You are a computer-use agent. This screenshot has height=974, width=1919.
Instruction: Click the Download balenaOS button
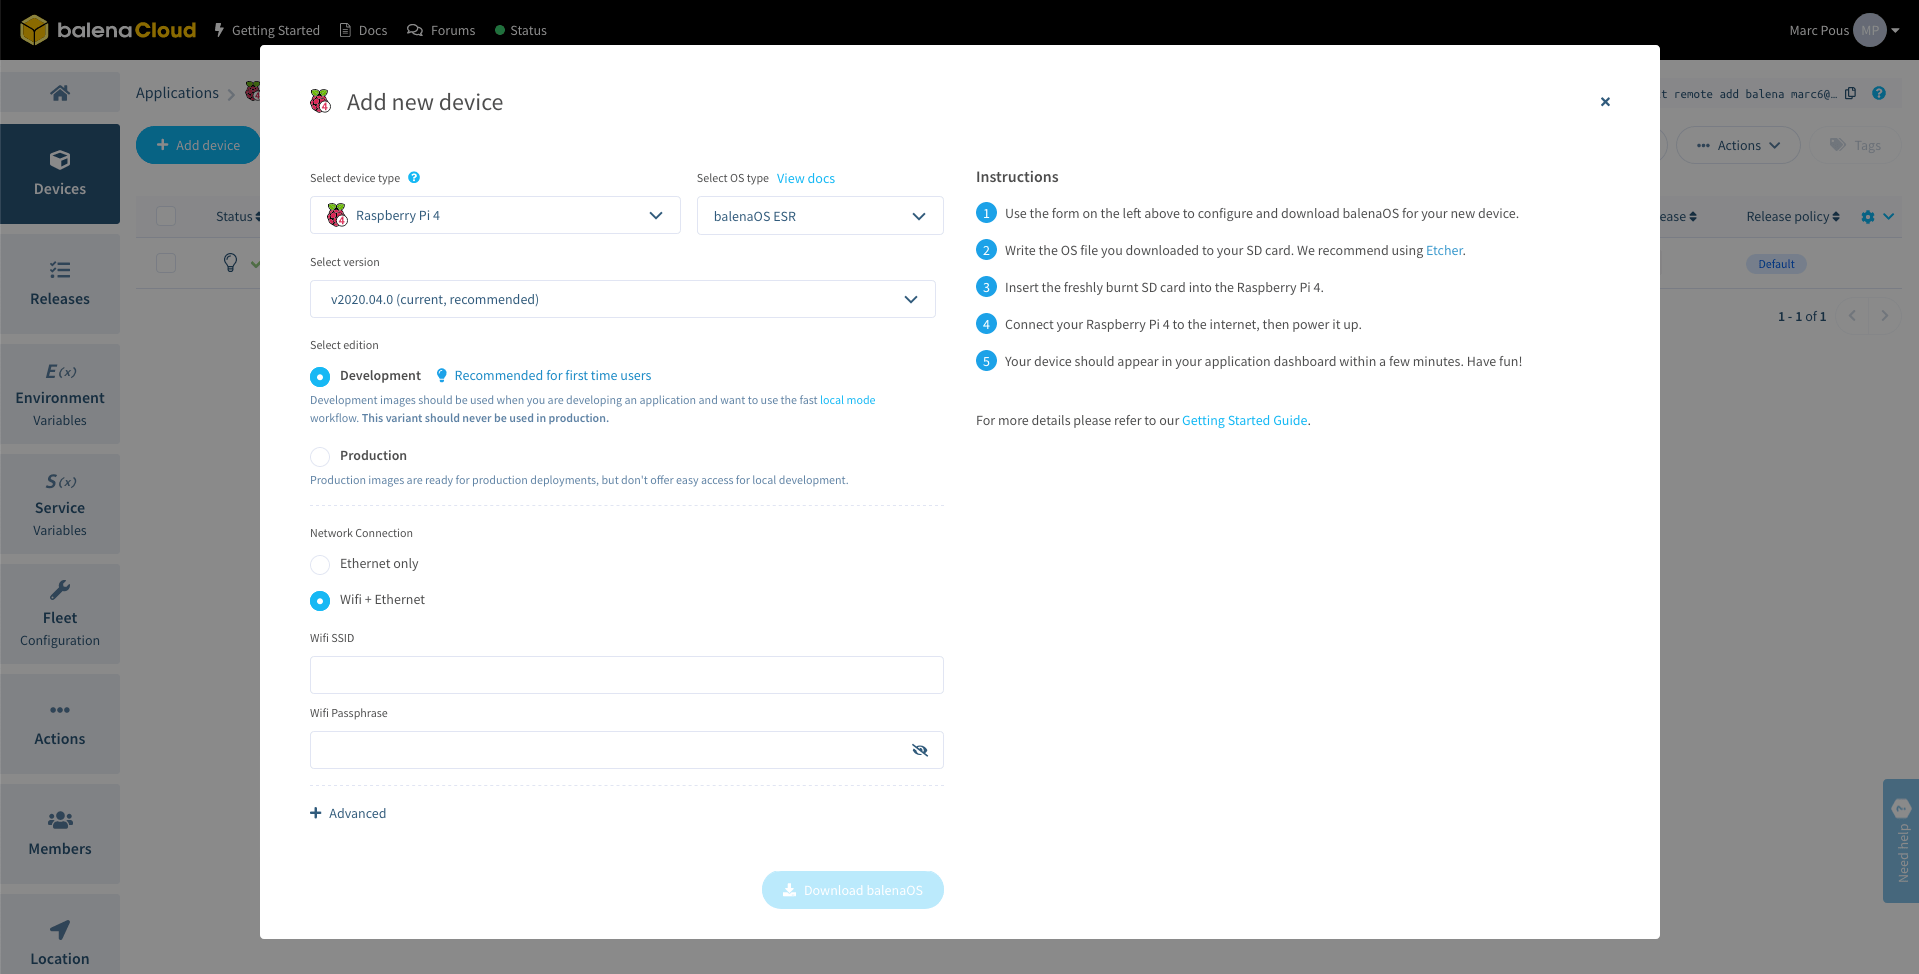tap(852, 889)
